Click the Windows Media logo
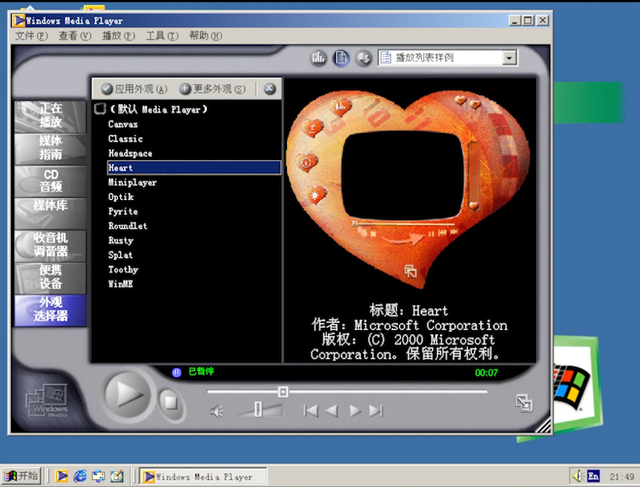 pos(47,400)
